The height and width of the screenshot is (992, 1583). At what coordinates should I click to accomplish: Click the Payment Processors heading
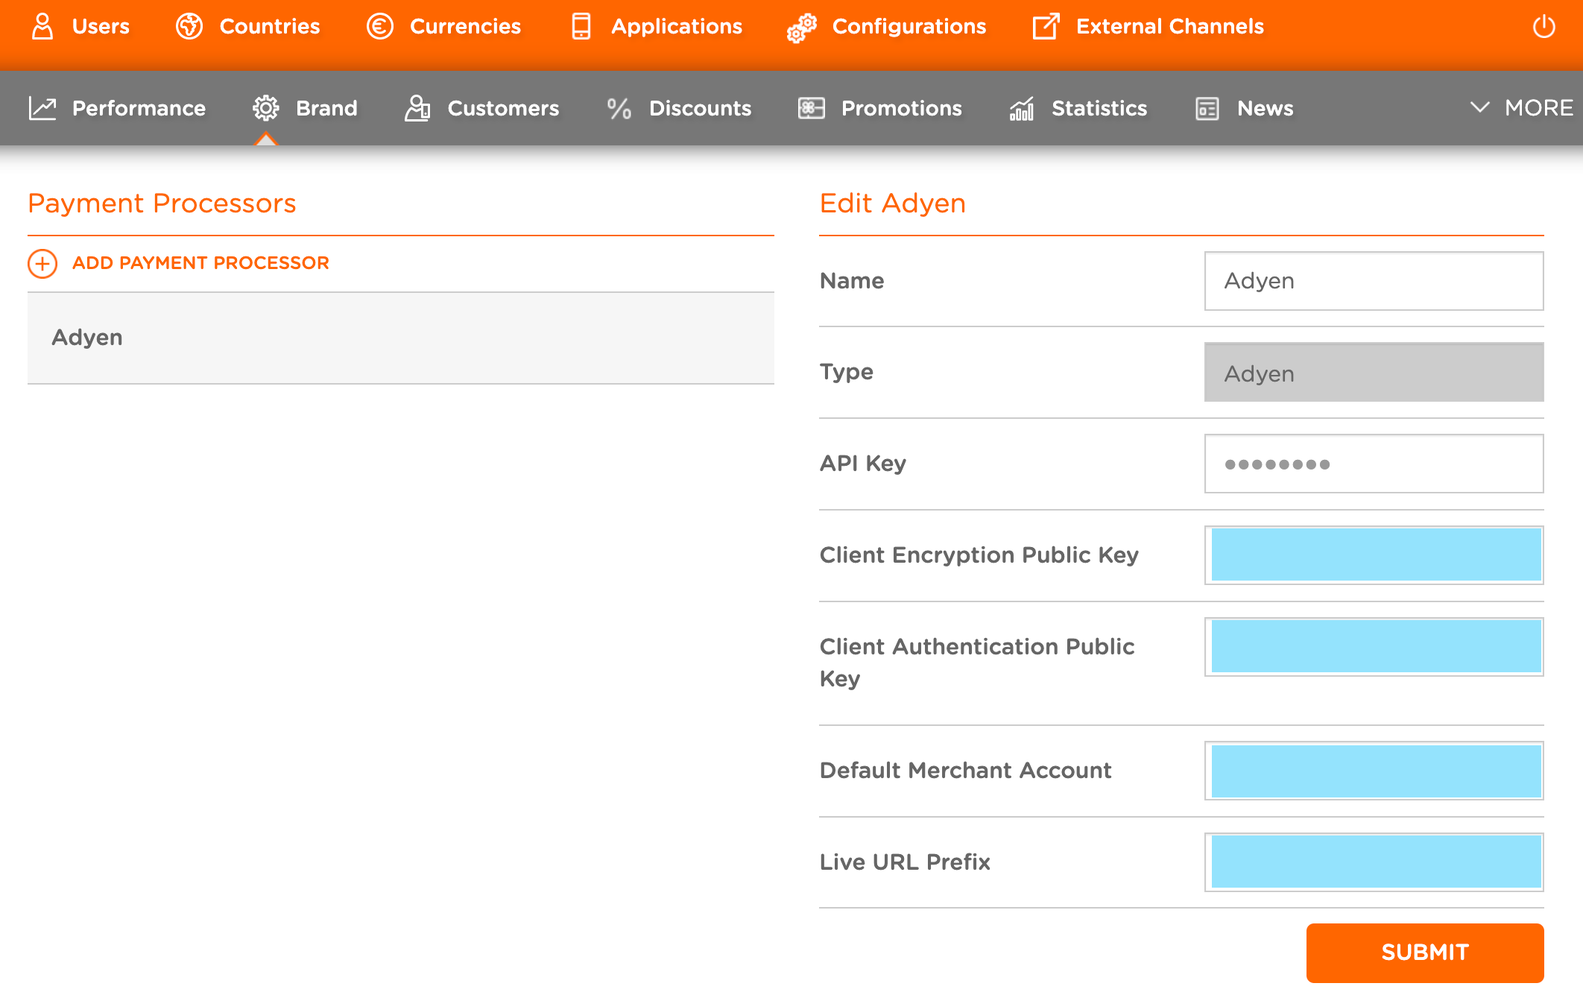click(x=162, y=204)
